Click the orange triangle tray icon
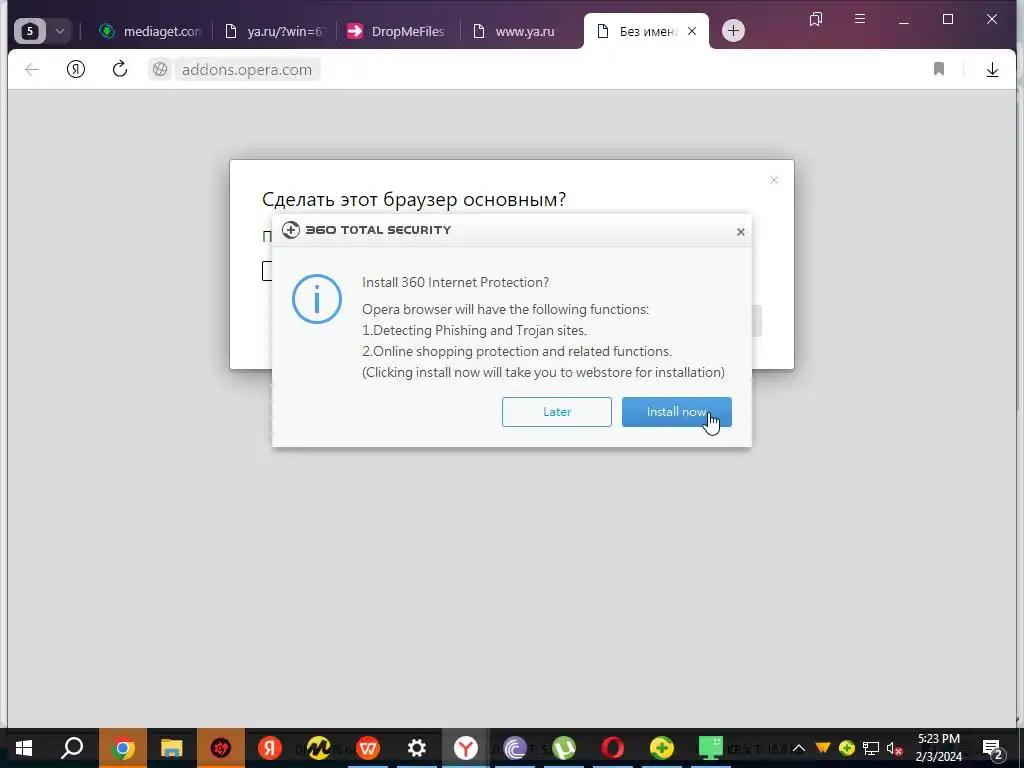This screenshot has height=768, width=1024. 823,748
